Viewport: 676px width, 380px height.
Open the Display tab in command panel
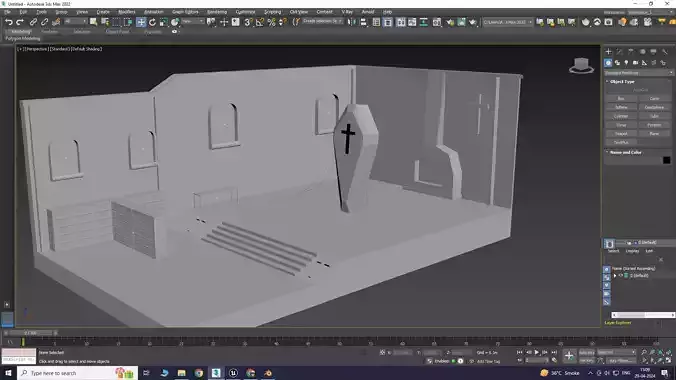point(654,52)
